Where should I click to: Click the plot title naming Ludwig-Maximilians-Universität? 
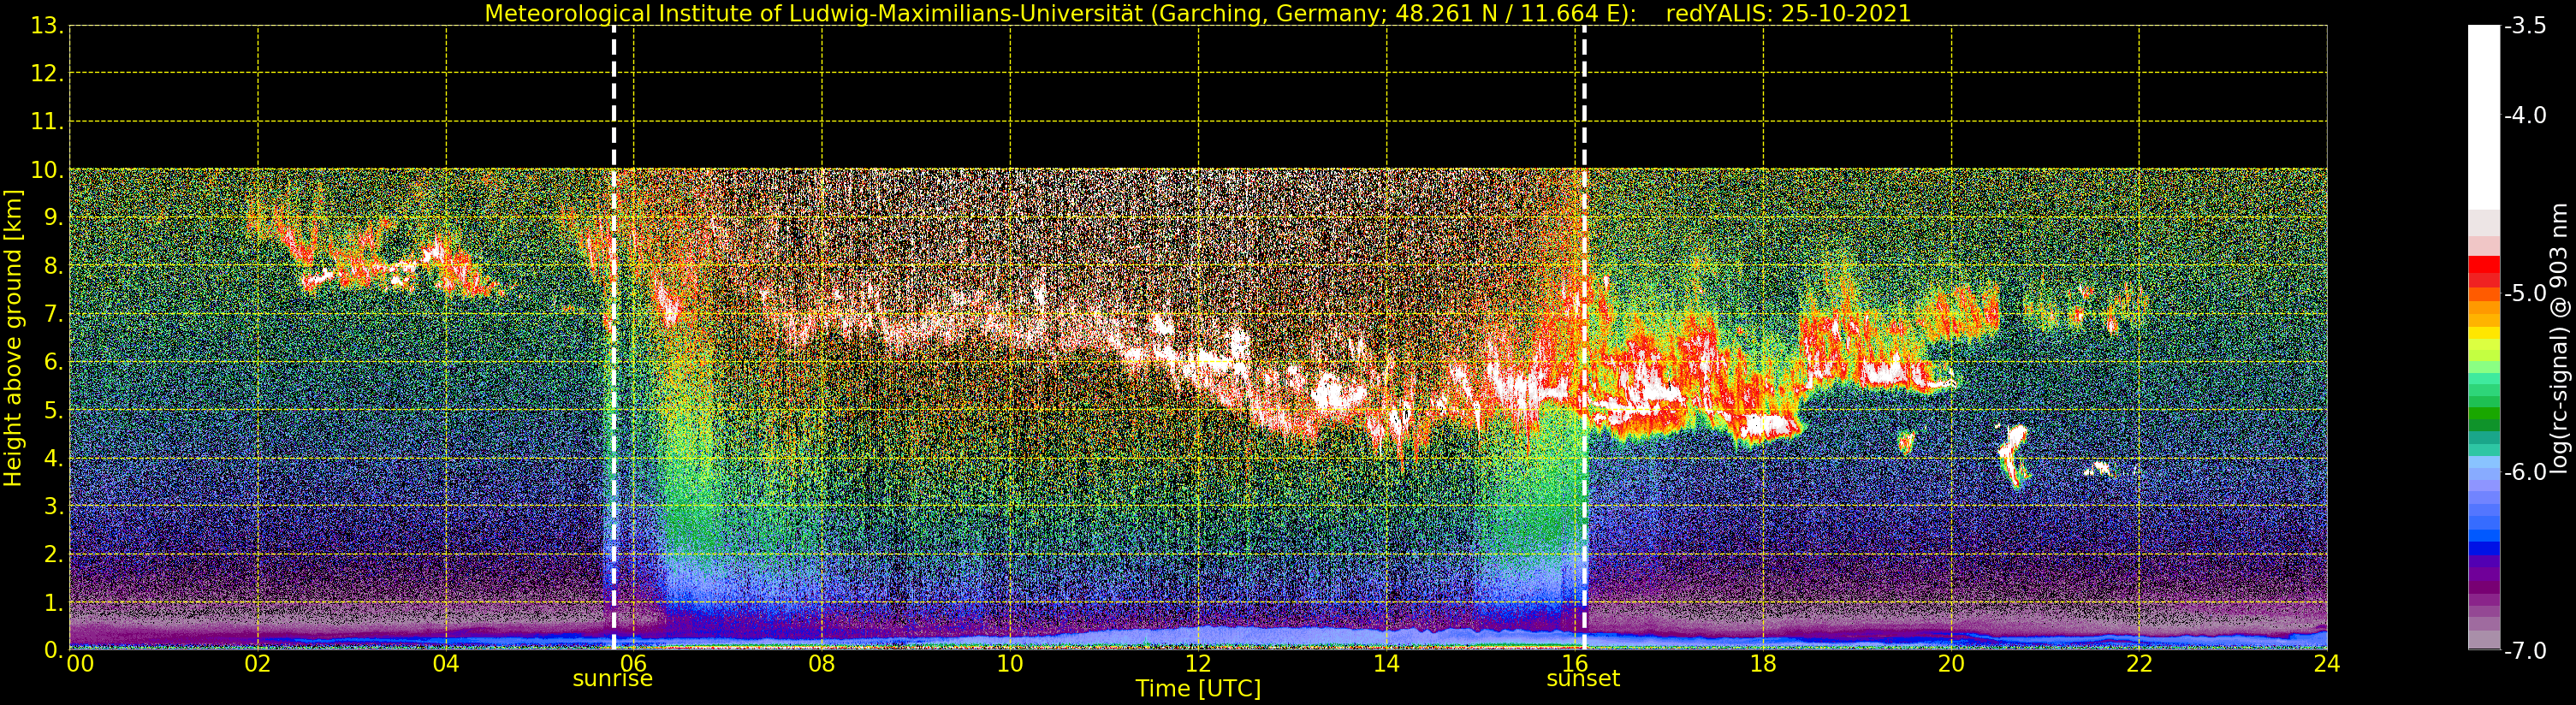pyautogui.click(x=1198, y=13)
